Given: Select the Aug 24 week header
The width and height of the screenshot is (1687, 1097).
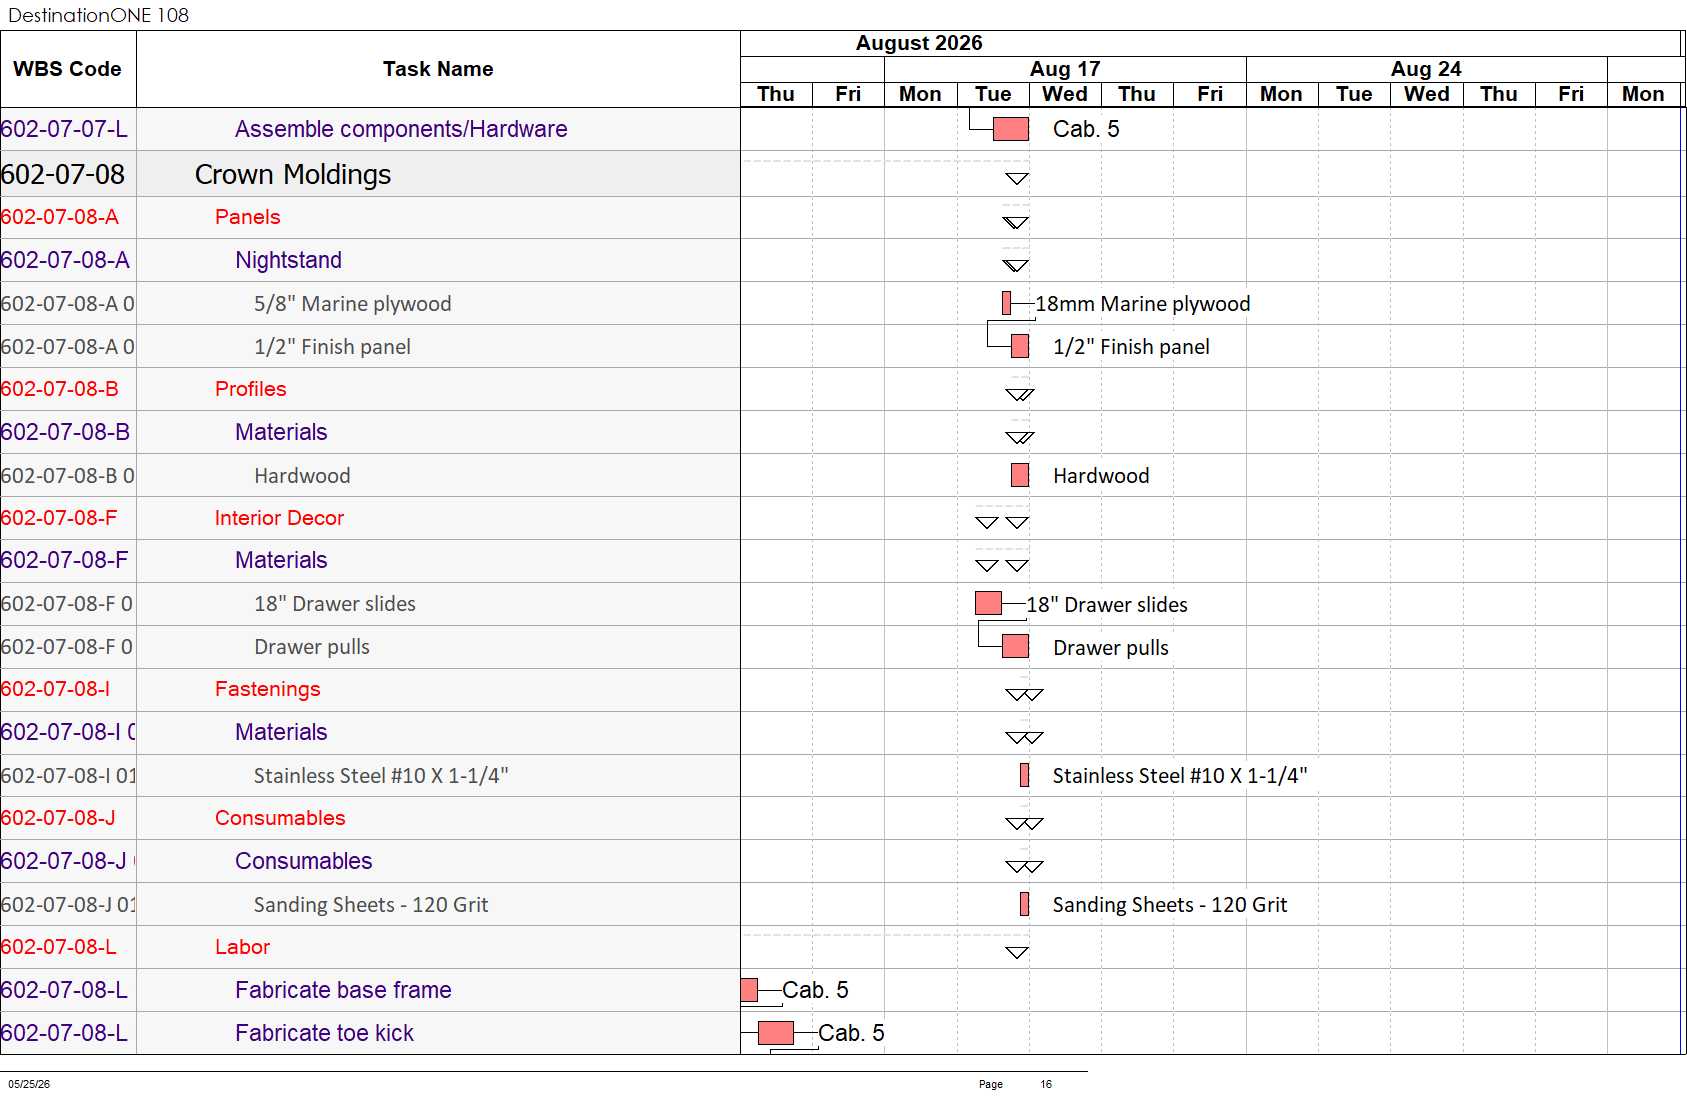Looking at the screenshot, I should pos(1426,69).
